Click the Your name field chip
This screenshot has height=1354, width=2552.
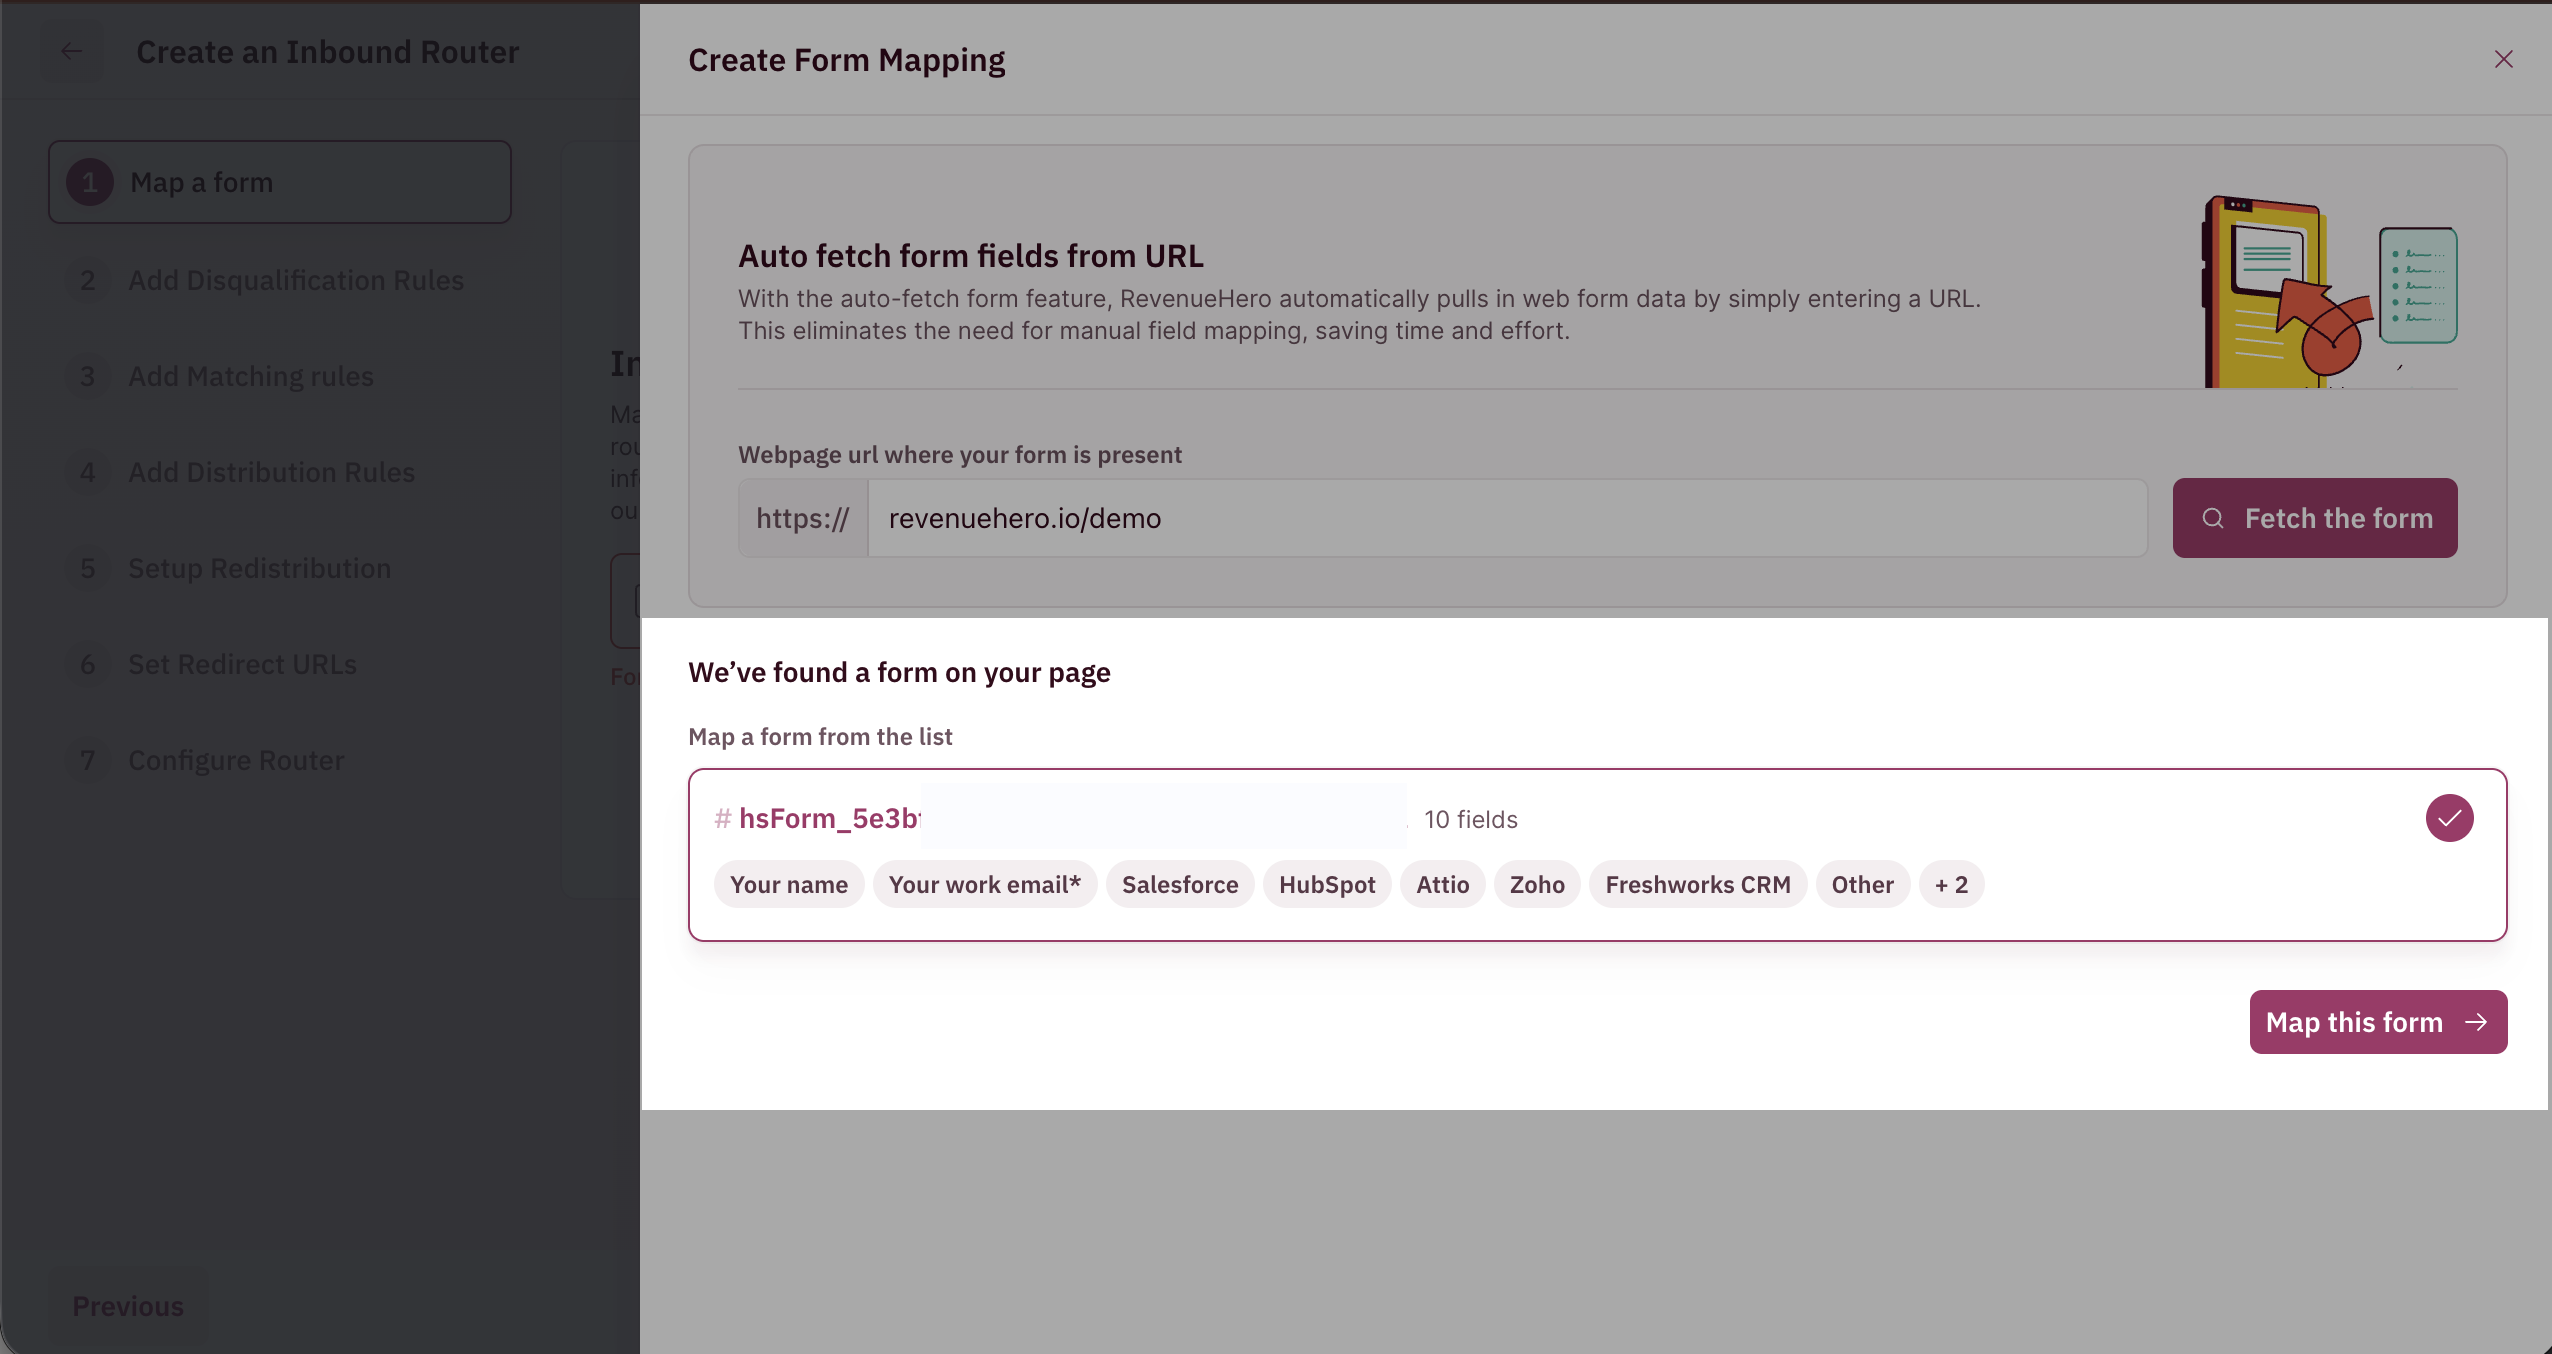point(789,885)
